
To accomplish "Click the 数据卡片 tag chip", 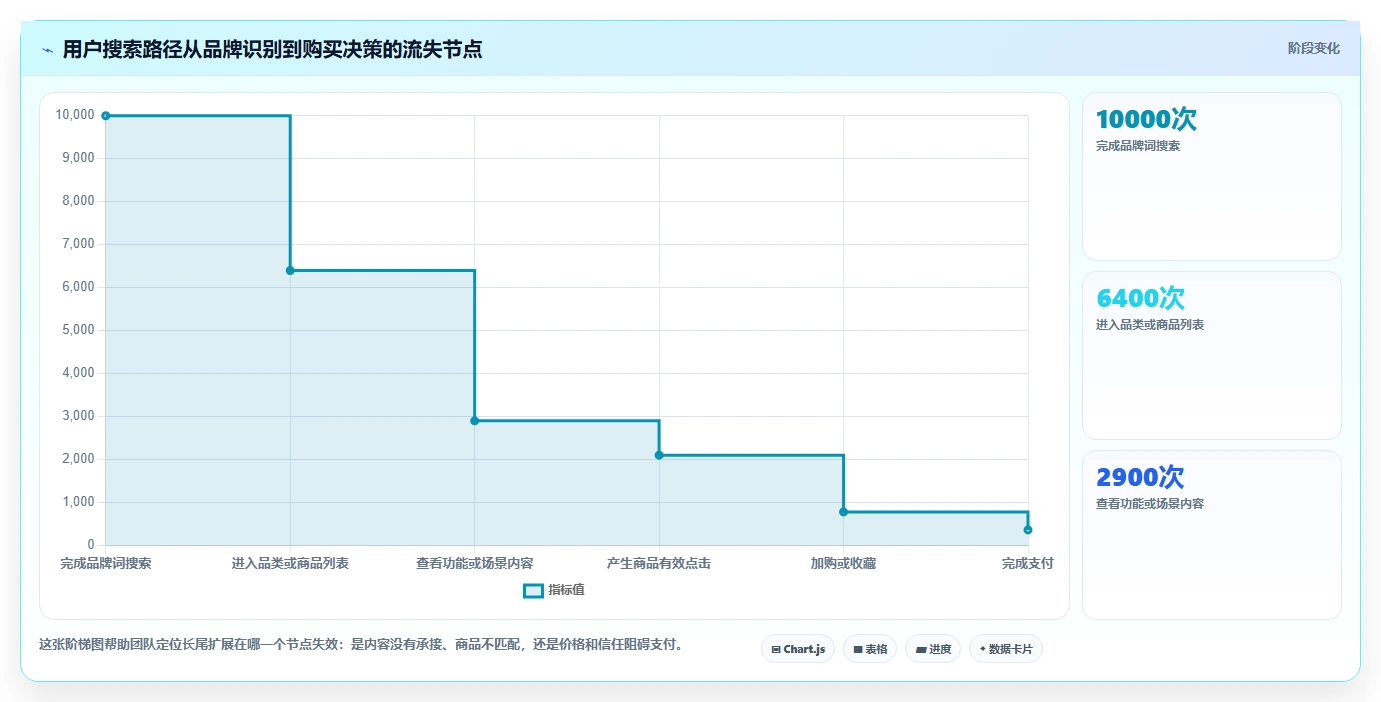I will click(x=1006, y=649).
